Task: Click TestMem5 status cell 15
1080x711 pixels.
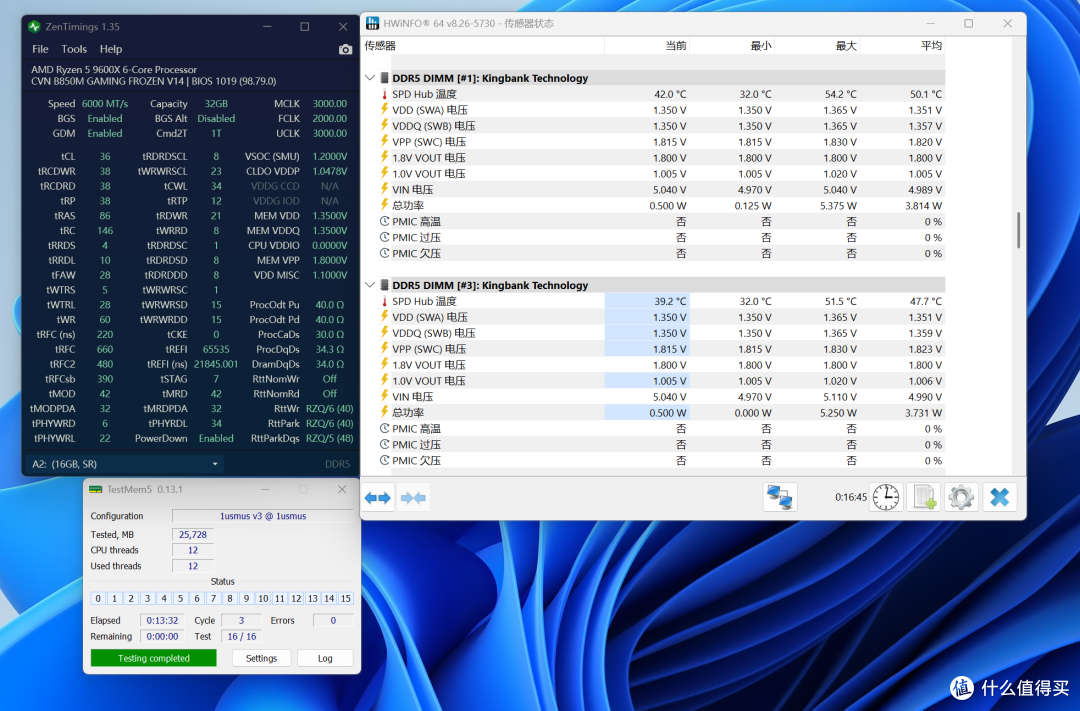Action: coord(346,598)
